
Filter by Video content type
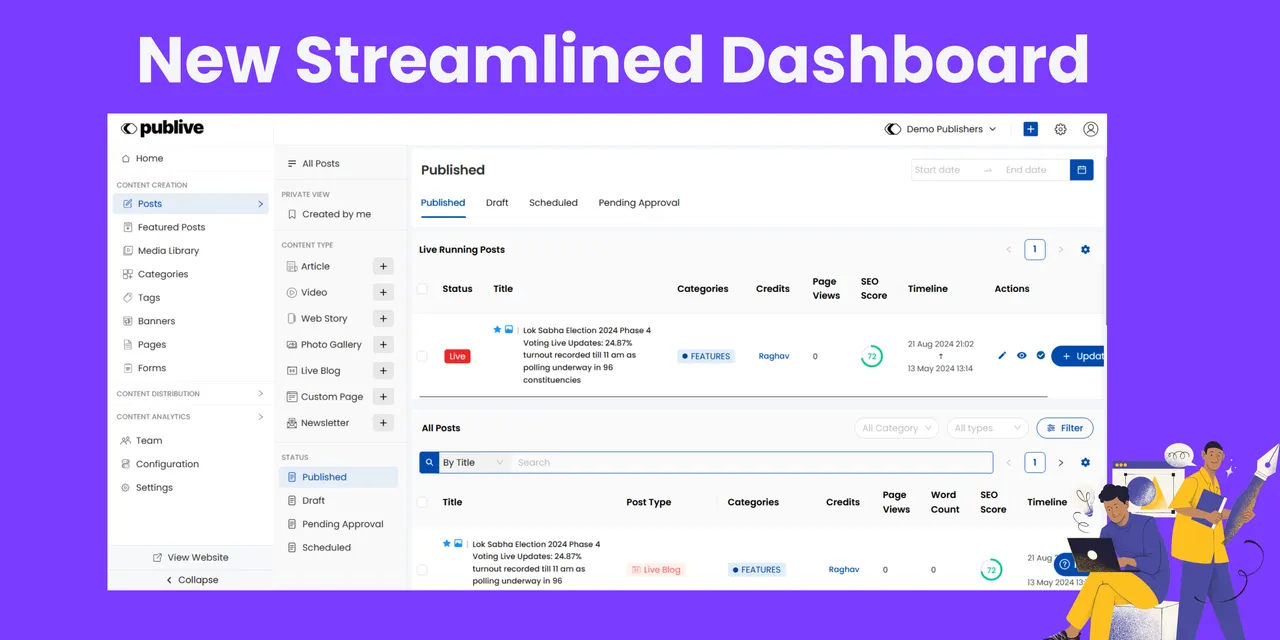313,292
